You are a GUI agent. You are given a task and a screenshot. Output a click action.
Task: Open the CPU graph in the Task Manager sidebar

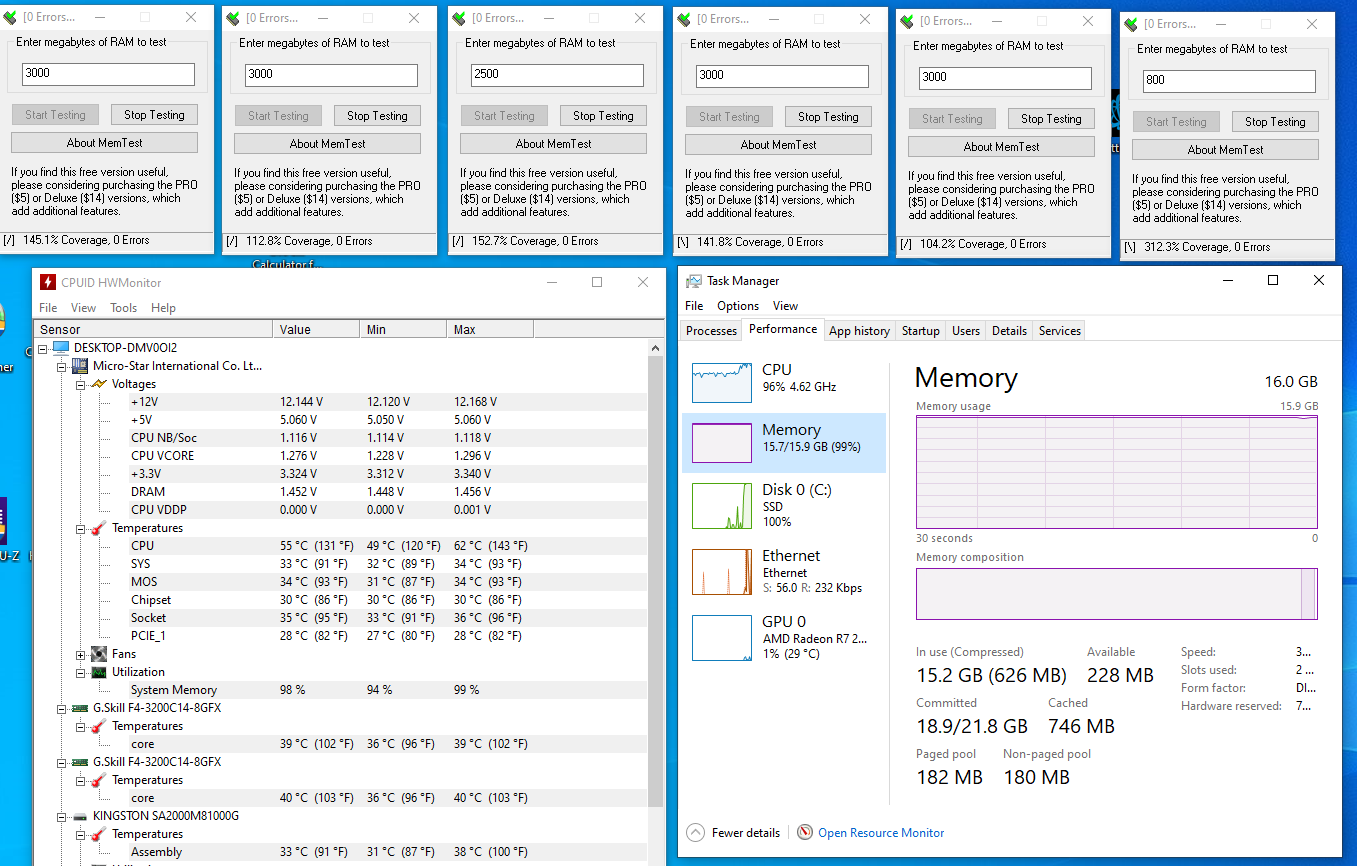pyautogui.click(x=721, y=383)
